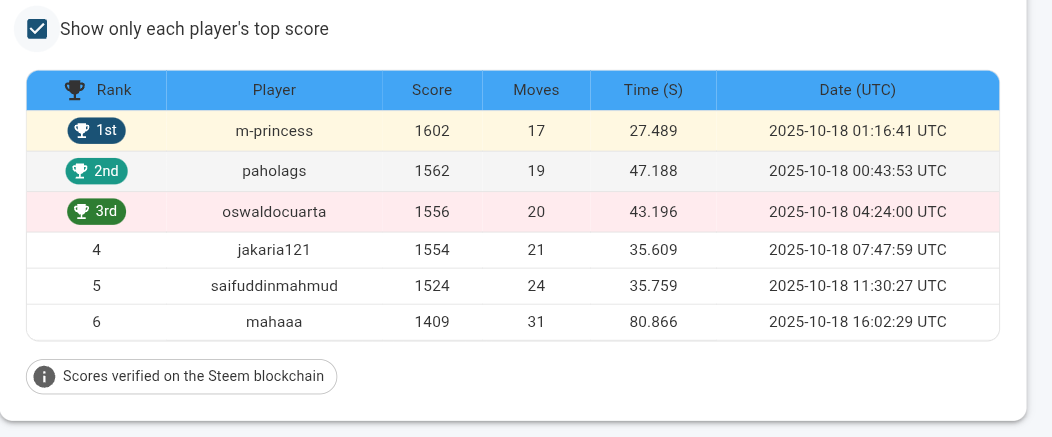The width and height of the screenshot is (1052, 437).
Task: Open player m-princess entry
Action: (x=274, y=131)
